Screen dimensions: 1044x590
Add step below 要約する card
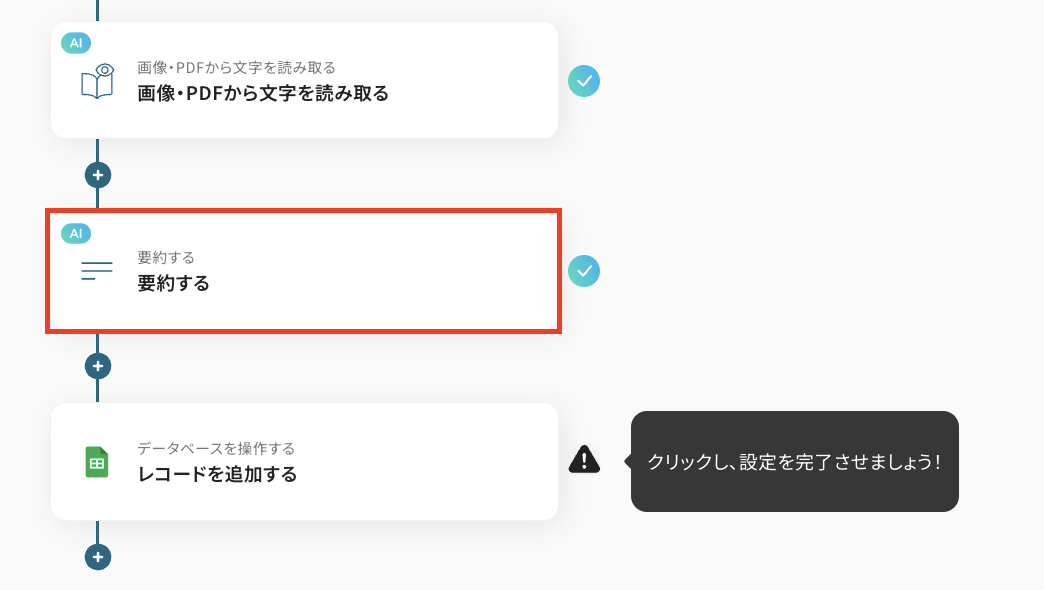coord(98,366)
